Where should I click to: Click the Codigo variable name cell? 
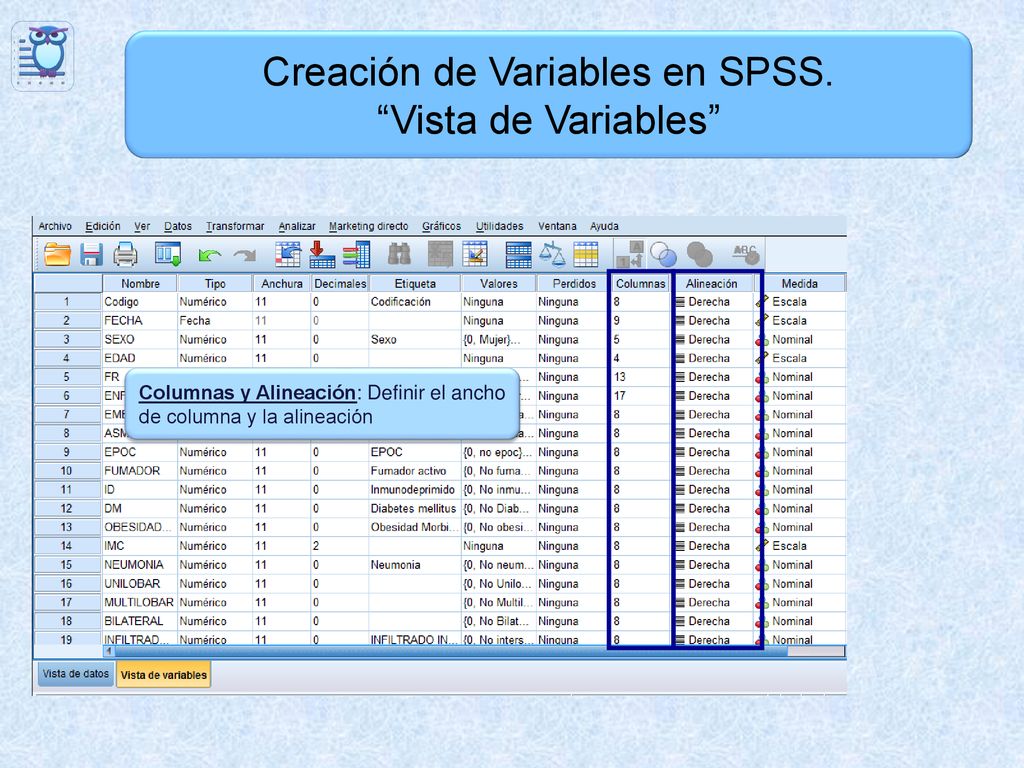[x=140, y=302]
